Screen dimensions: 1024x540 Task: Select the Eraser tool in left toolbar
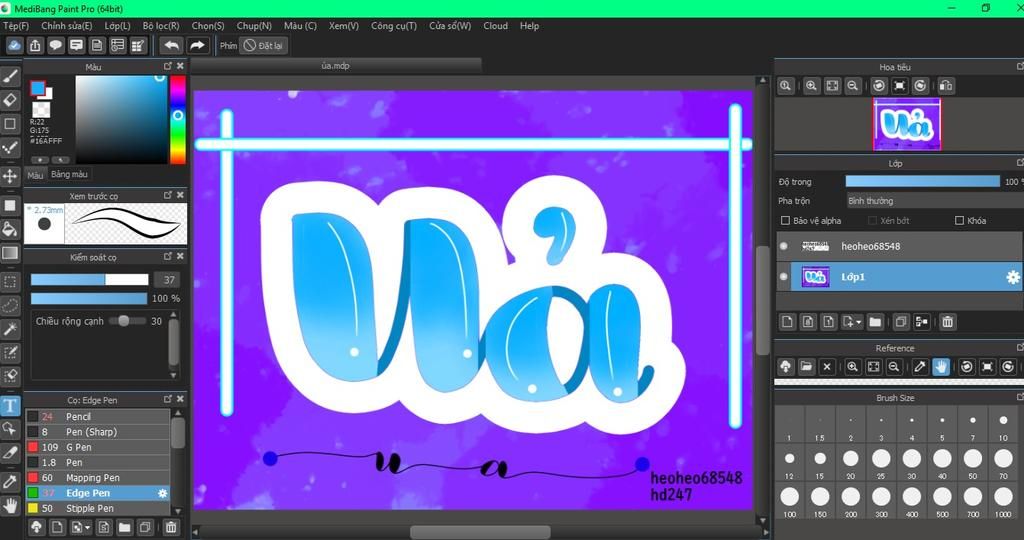pos(10,100)
